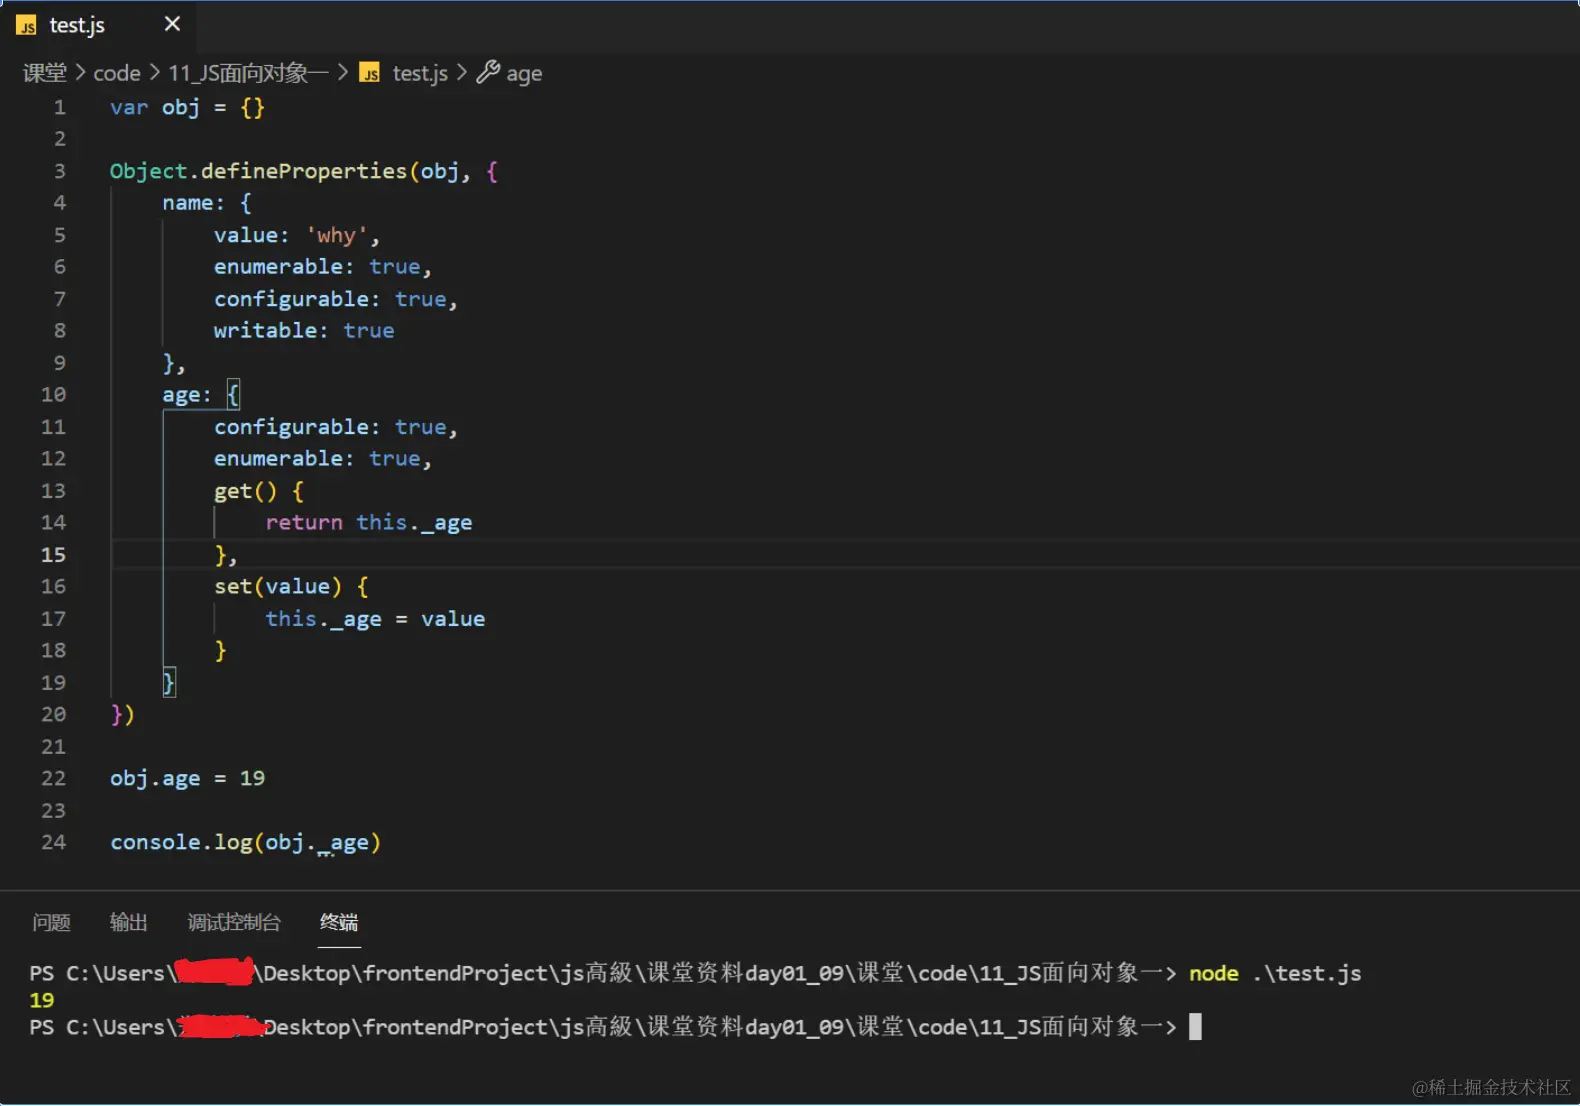1580x1106 pixels.
Task: Click the JS file icon in the tab
Action: click(x=27, y=26)
